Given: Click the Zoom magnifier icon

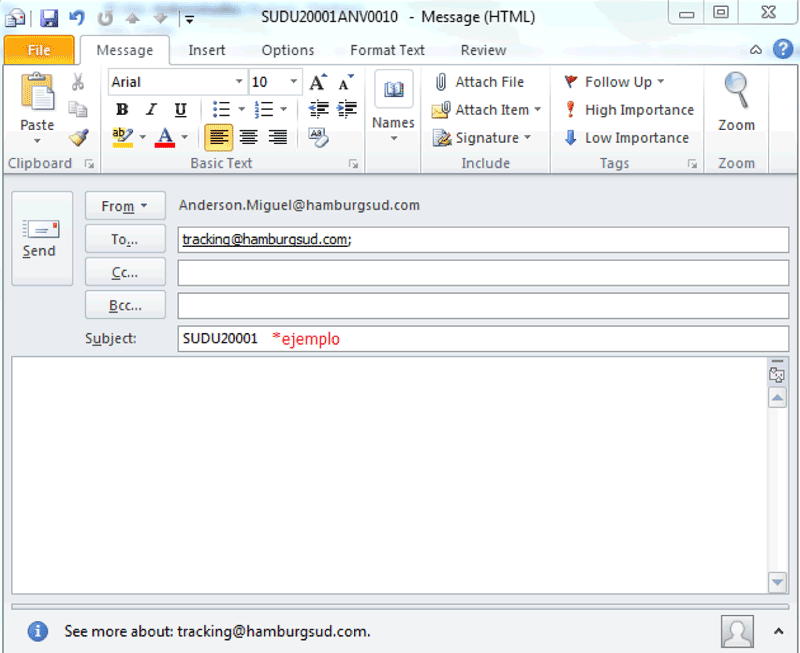Looking at the screenshot, I should coord(736,90).
